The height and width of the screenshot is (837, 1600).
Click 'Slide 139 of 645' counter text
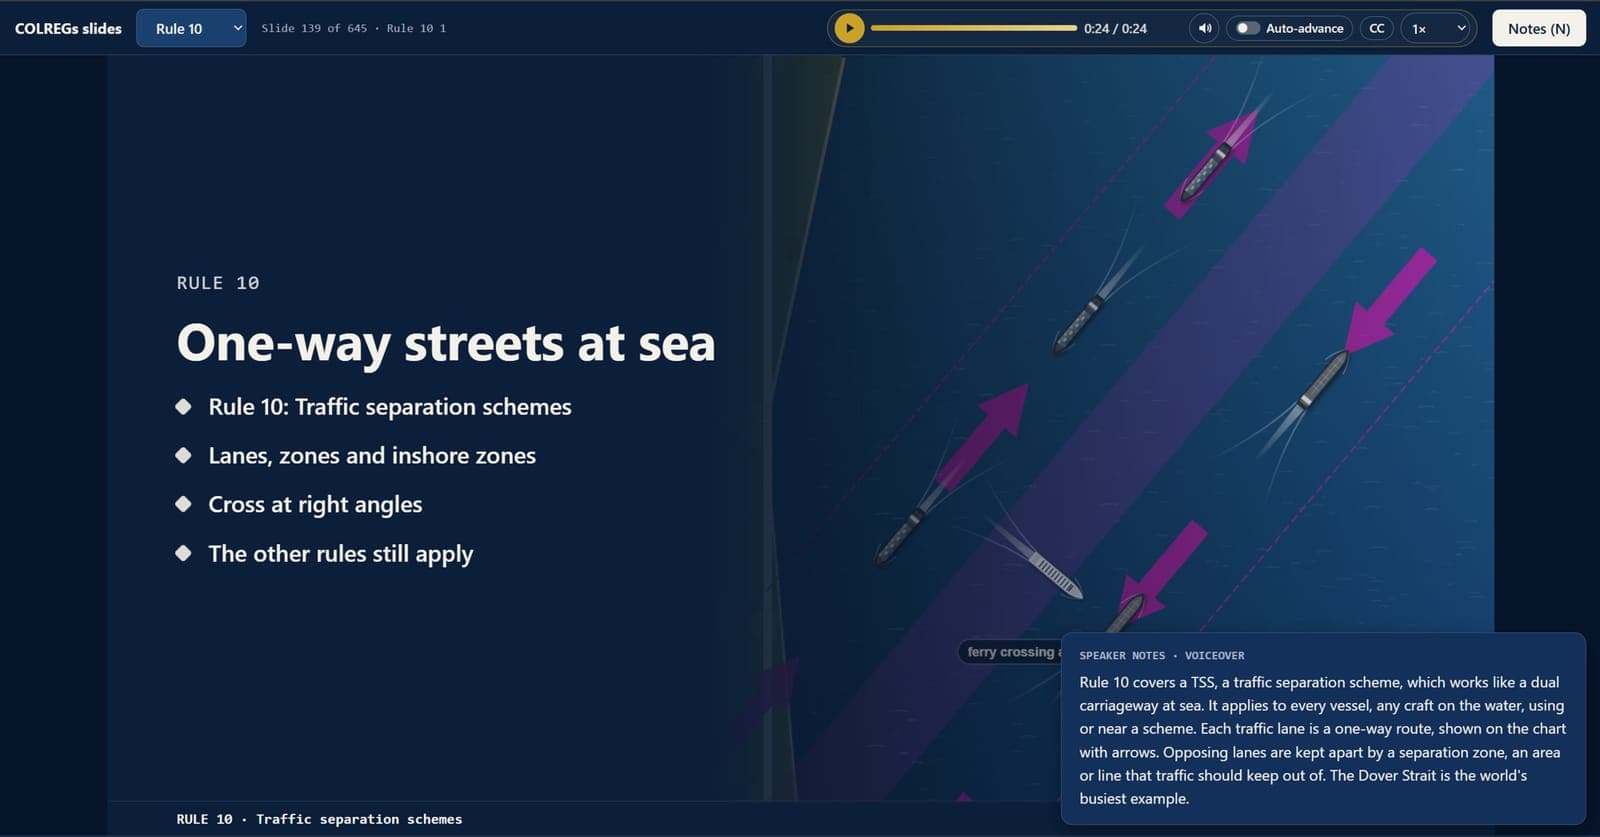click(314, 28)
